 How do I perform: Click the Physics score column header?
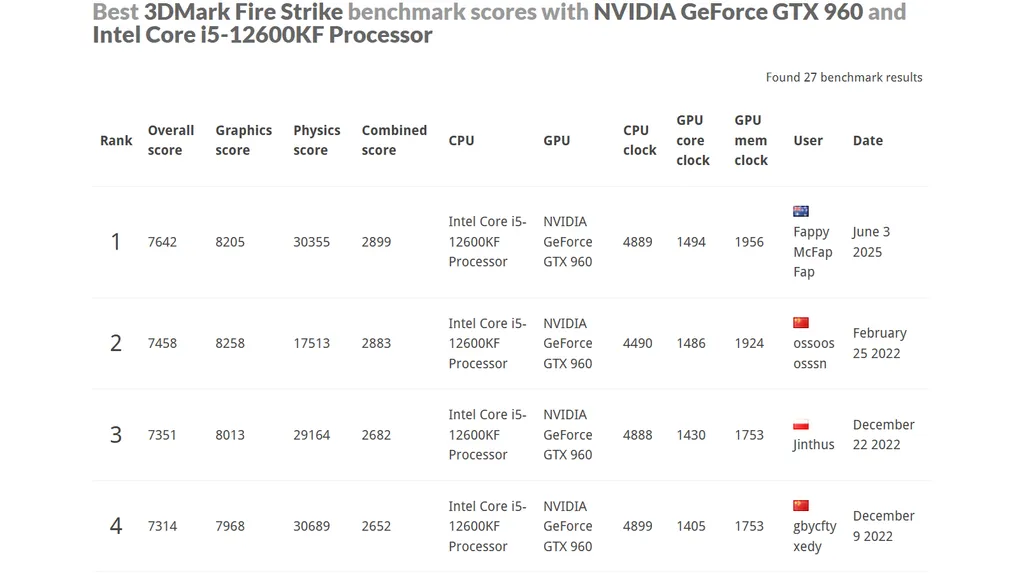[316, 140]
